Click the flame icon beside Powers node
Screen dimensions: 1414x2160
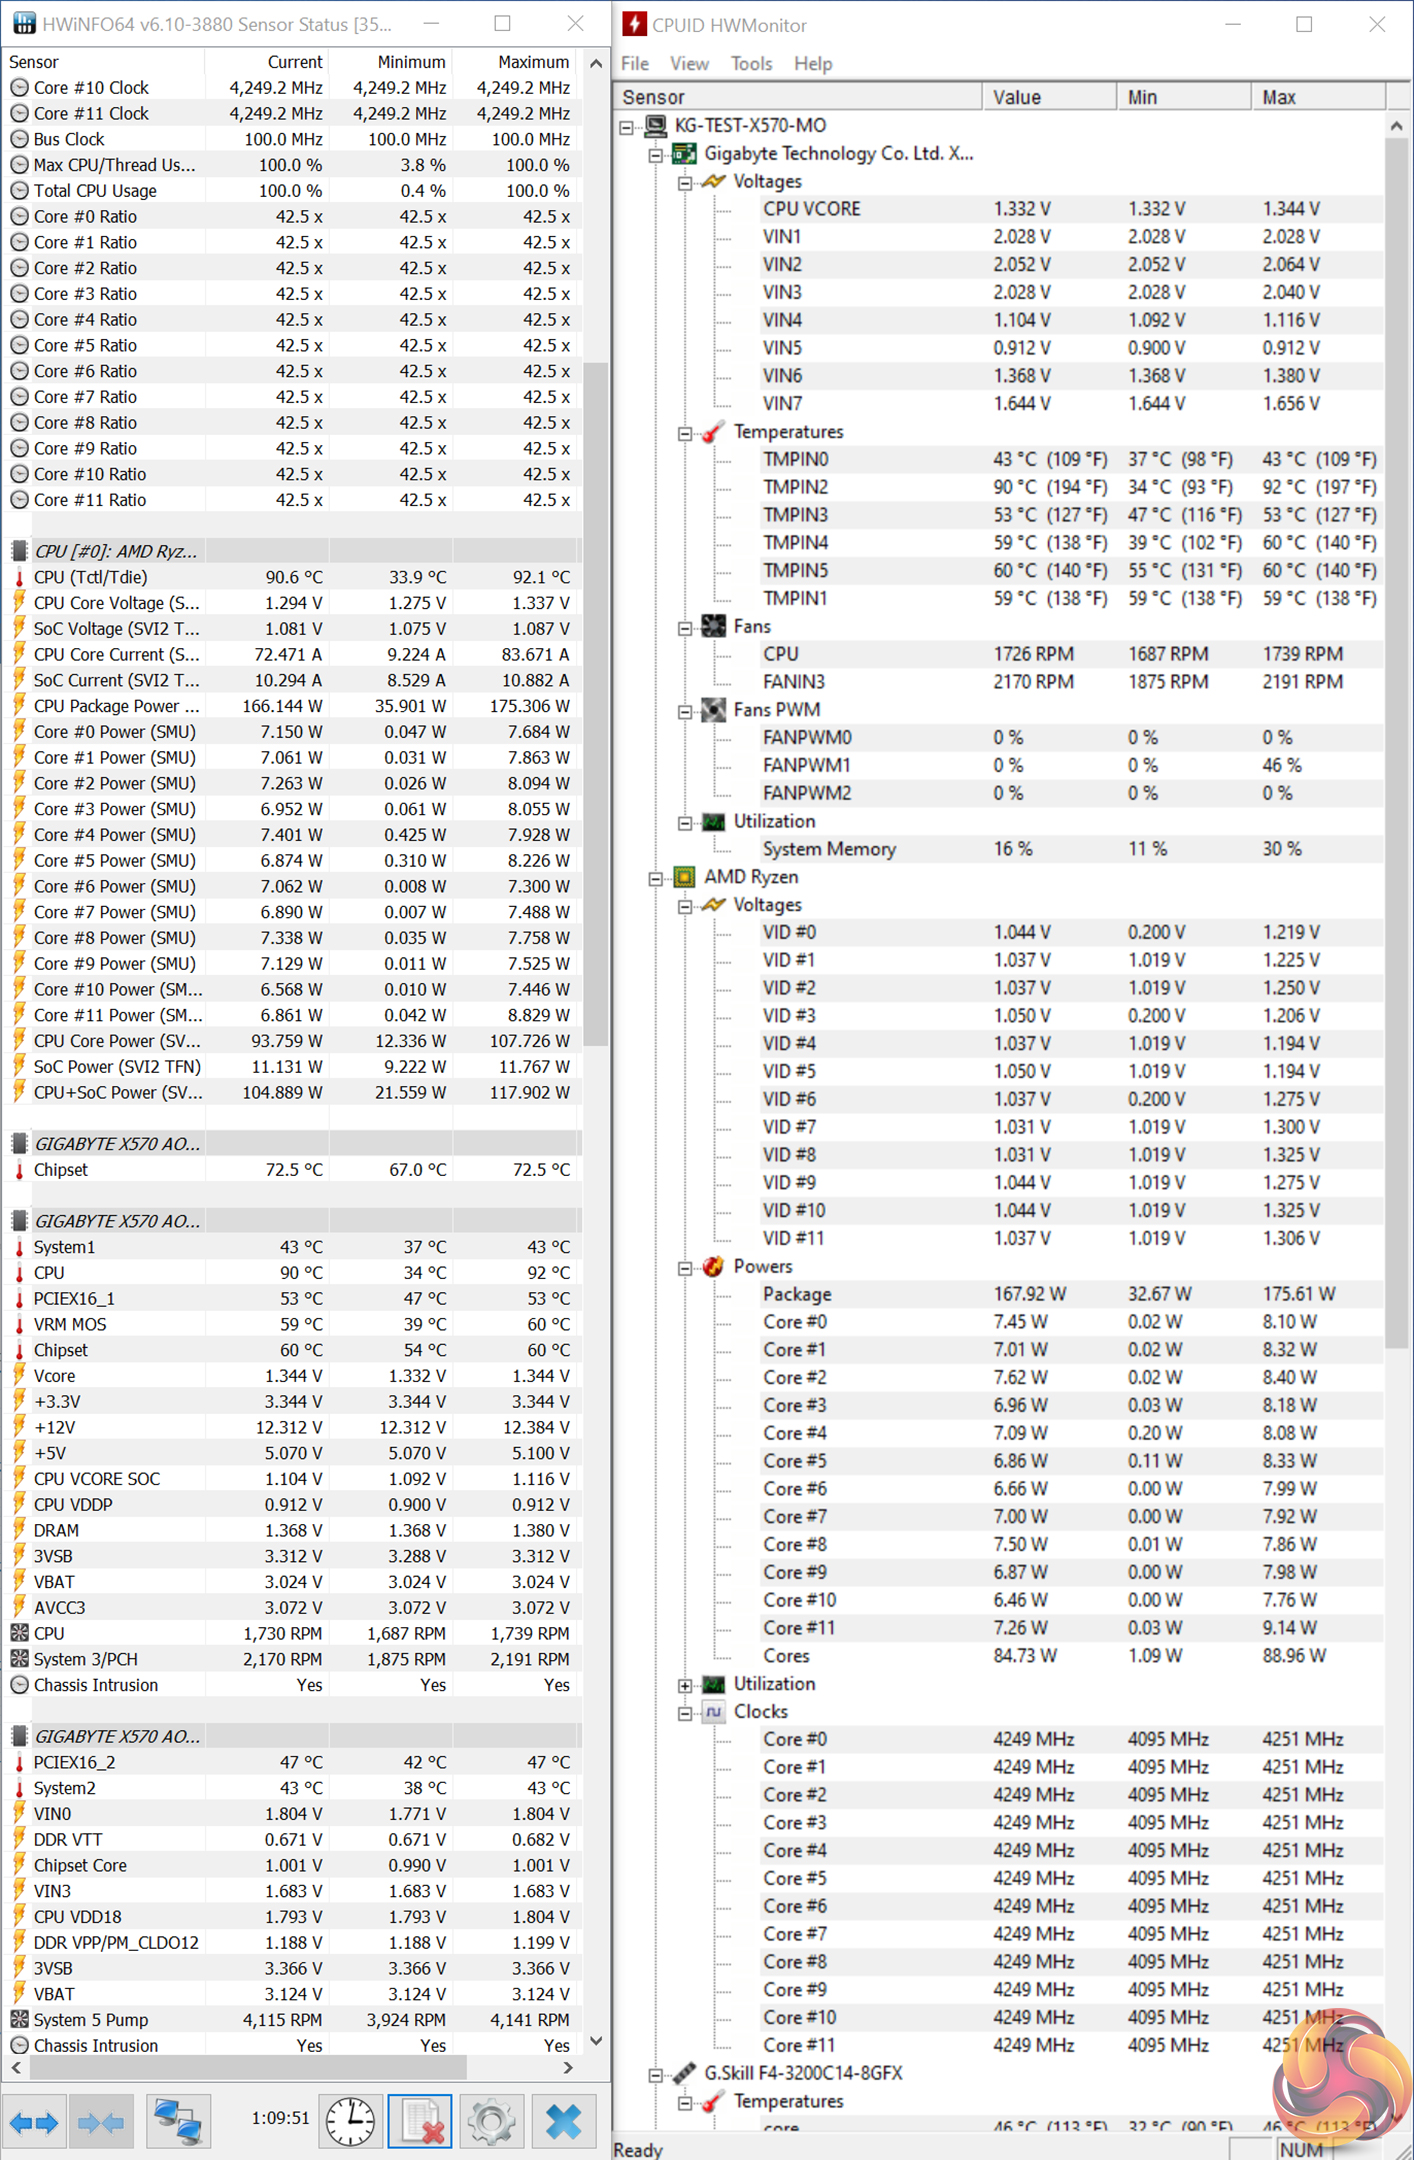point(713,1266)
